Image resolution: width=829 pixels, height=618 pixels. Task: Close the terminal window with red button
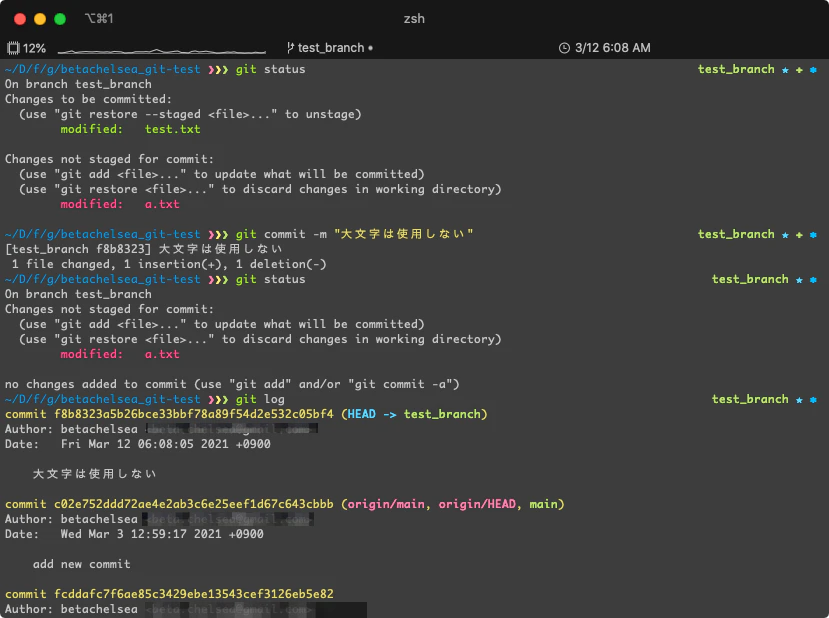pyautogui.click(x=20, y=19)
